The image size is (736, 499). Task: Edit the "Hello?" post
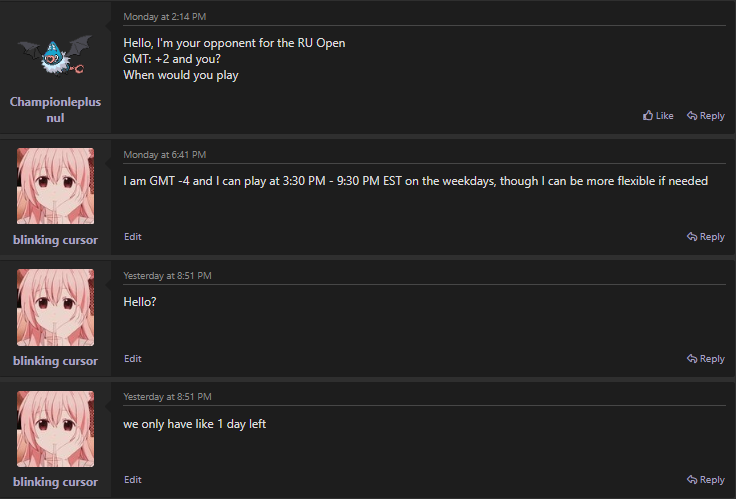coord(132,358)
